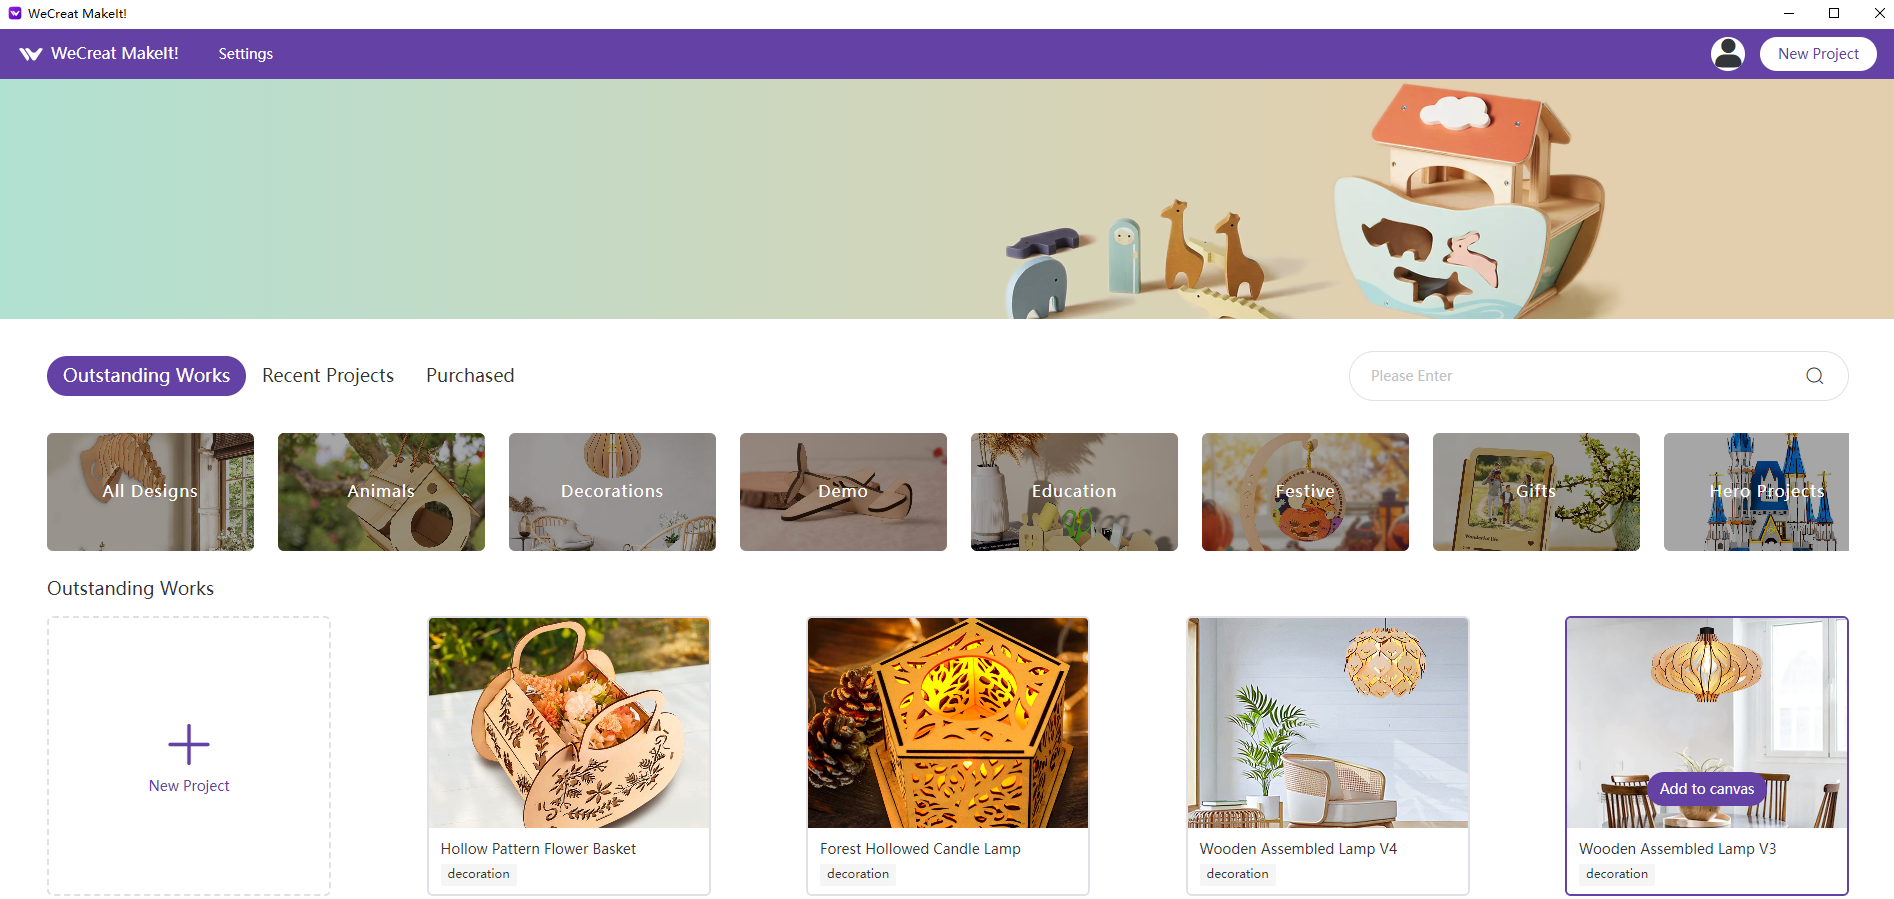This screenshot has width=1894, height=899.
Task: Open the Festive category tile
Action: point(1305,492)
